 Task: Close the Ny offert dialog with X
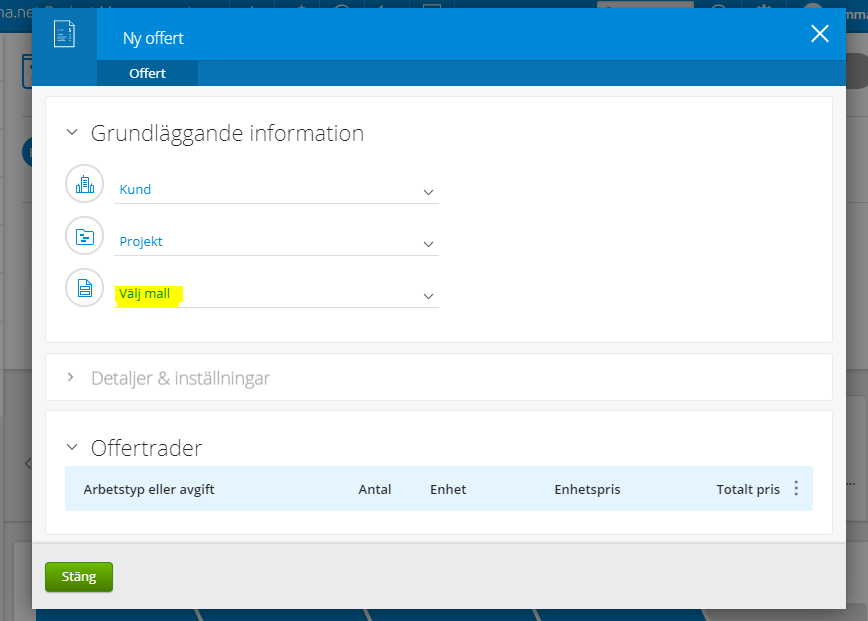point(820,34)
